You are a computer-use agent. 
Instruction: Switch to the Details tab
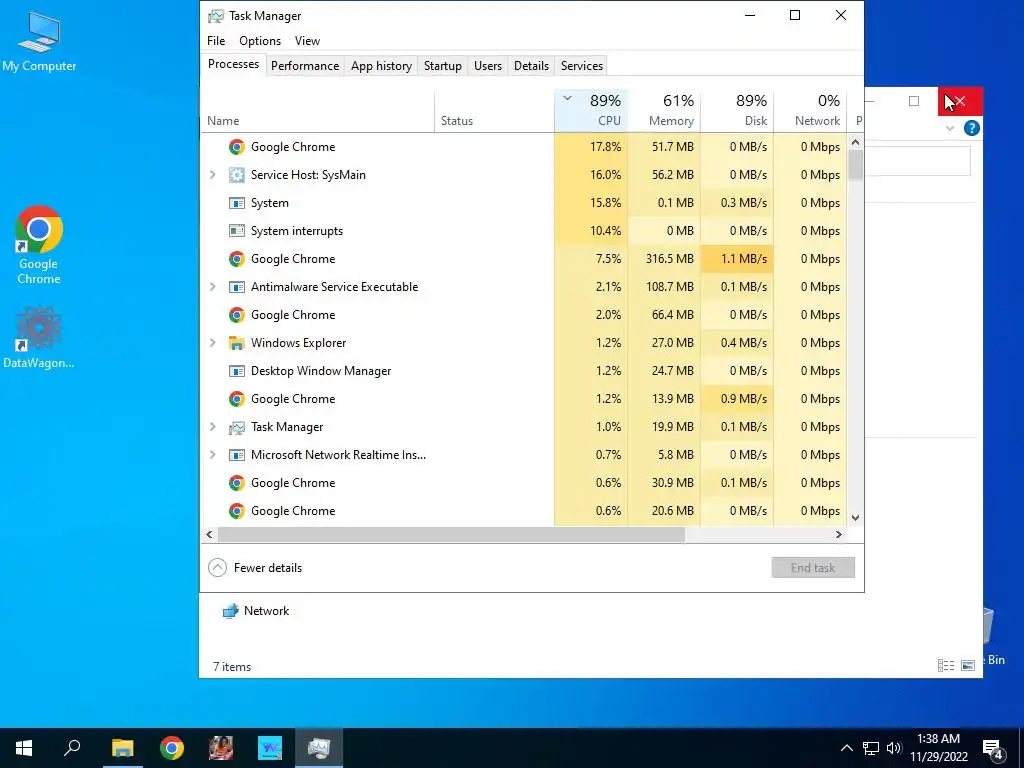coord(532,66)
